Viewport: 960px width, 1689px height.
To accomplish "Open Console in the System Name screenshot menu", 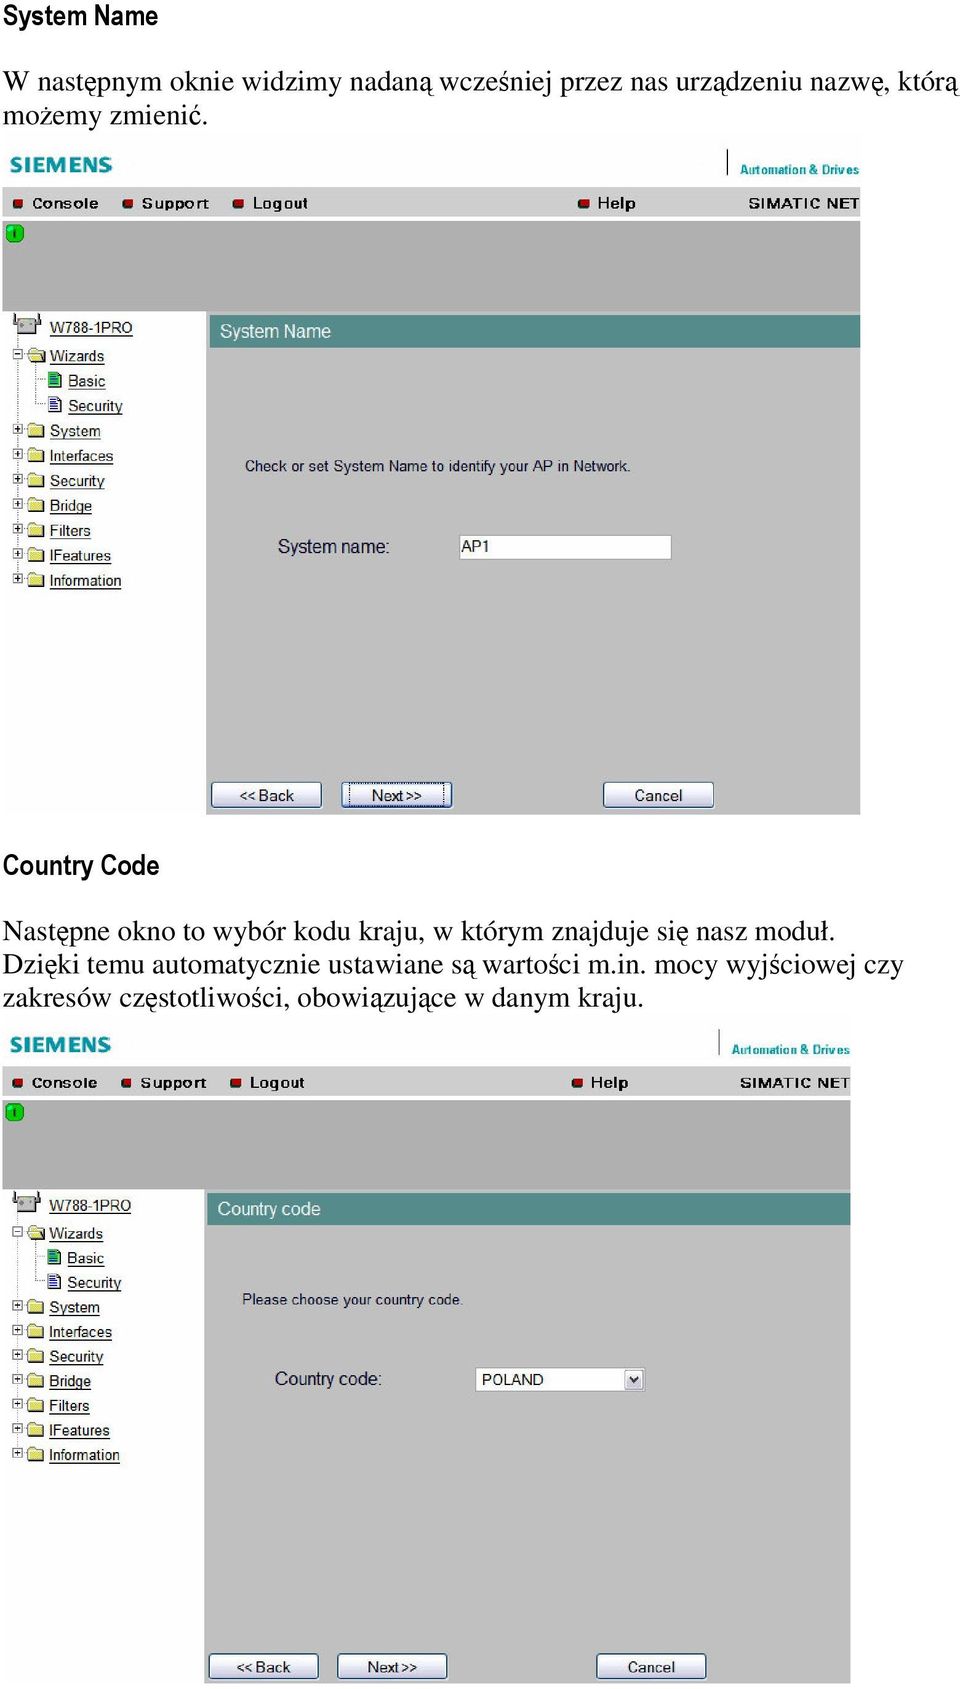I will pyautogui.click(x=65, y=203).
